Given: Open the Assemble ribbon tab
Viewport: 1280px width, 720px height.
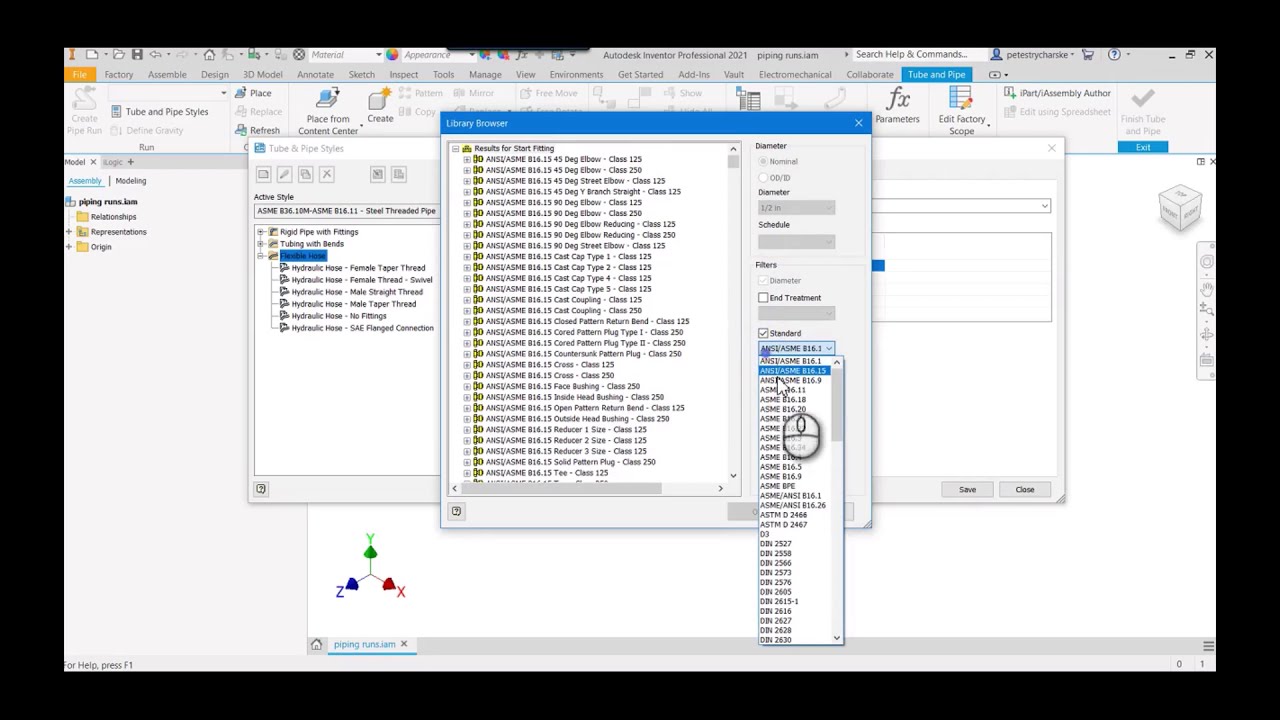Looking at the screenshot, I should pos(167,74).
